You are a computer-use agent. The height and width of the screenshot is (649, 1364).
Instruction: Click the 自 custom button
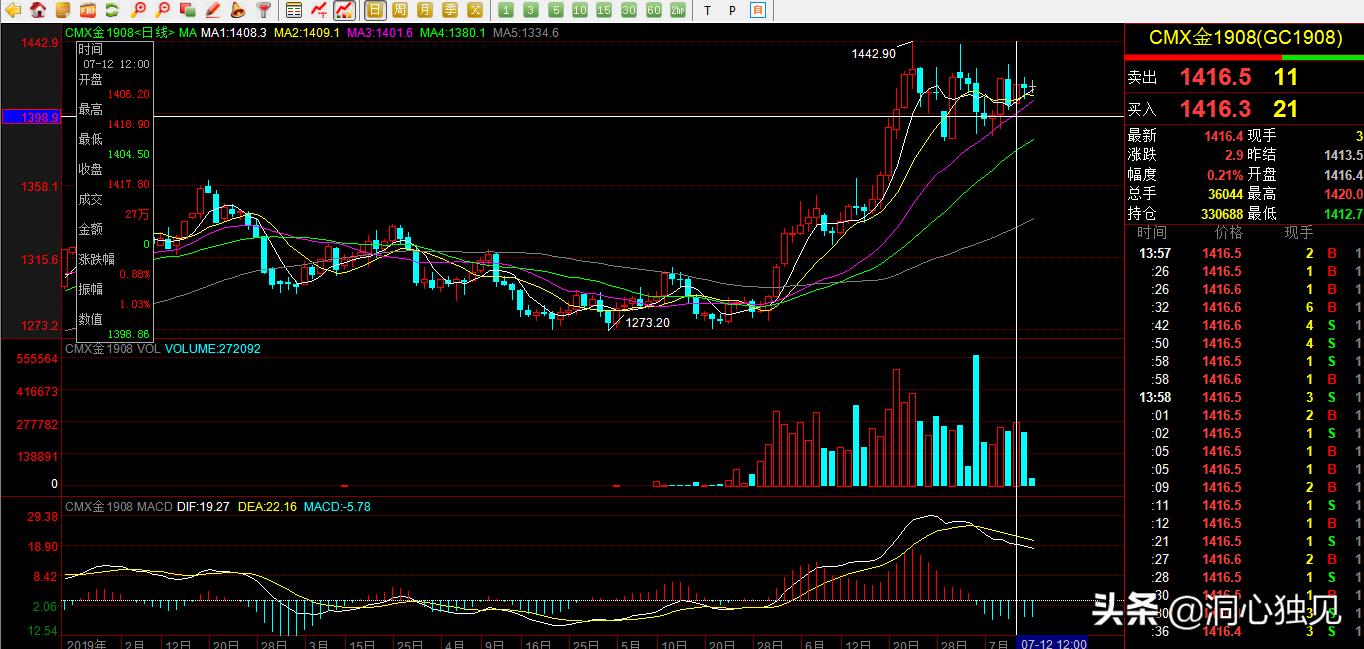coord(757,11)
